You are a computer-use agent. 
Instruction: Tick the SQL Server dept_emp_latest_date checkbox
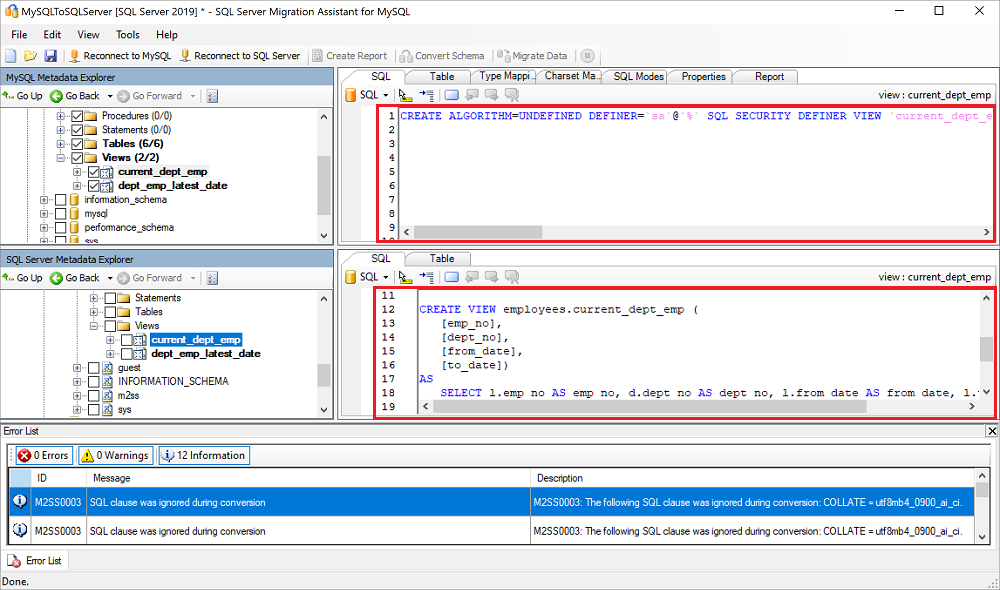pos(127,354)
